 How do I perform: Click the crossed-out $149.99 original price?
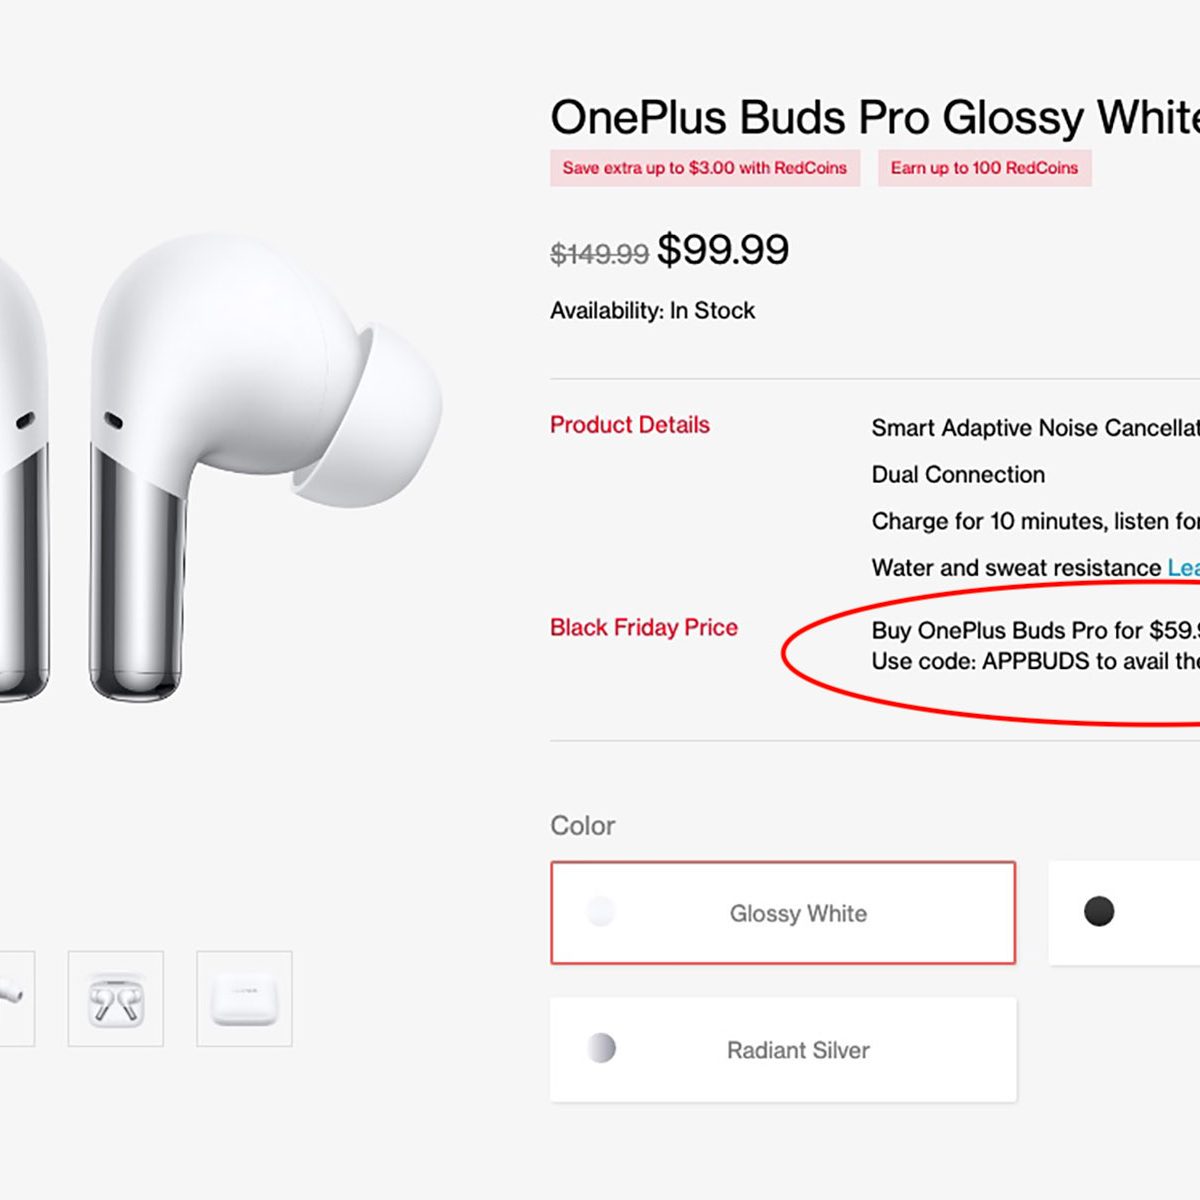pyautogui.click(x=599, y=254)
